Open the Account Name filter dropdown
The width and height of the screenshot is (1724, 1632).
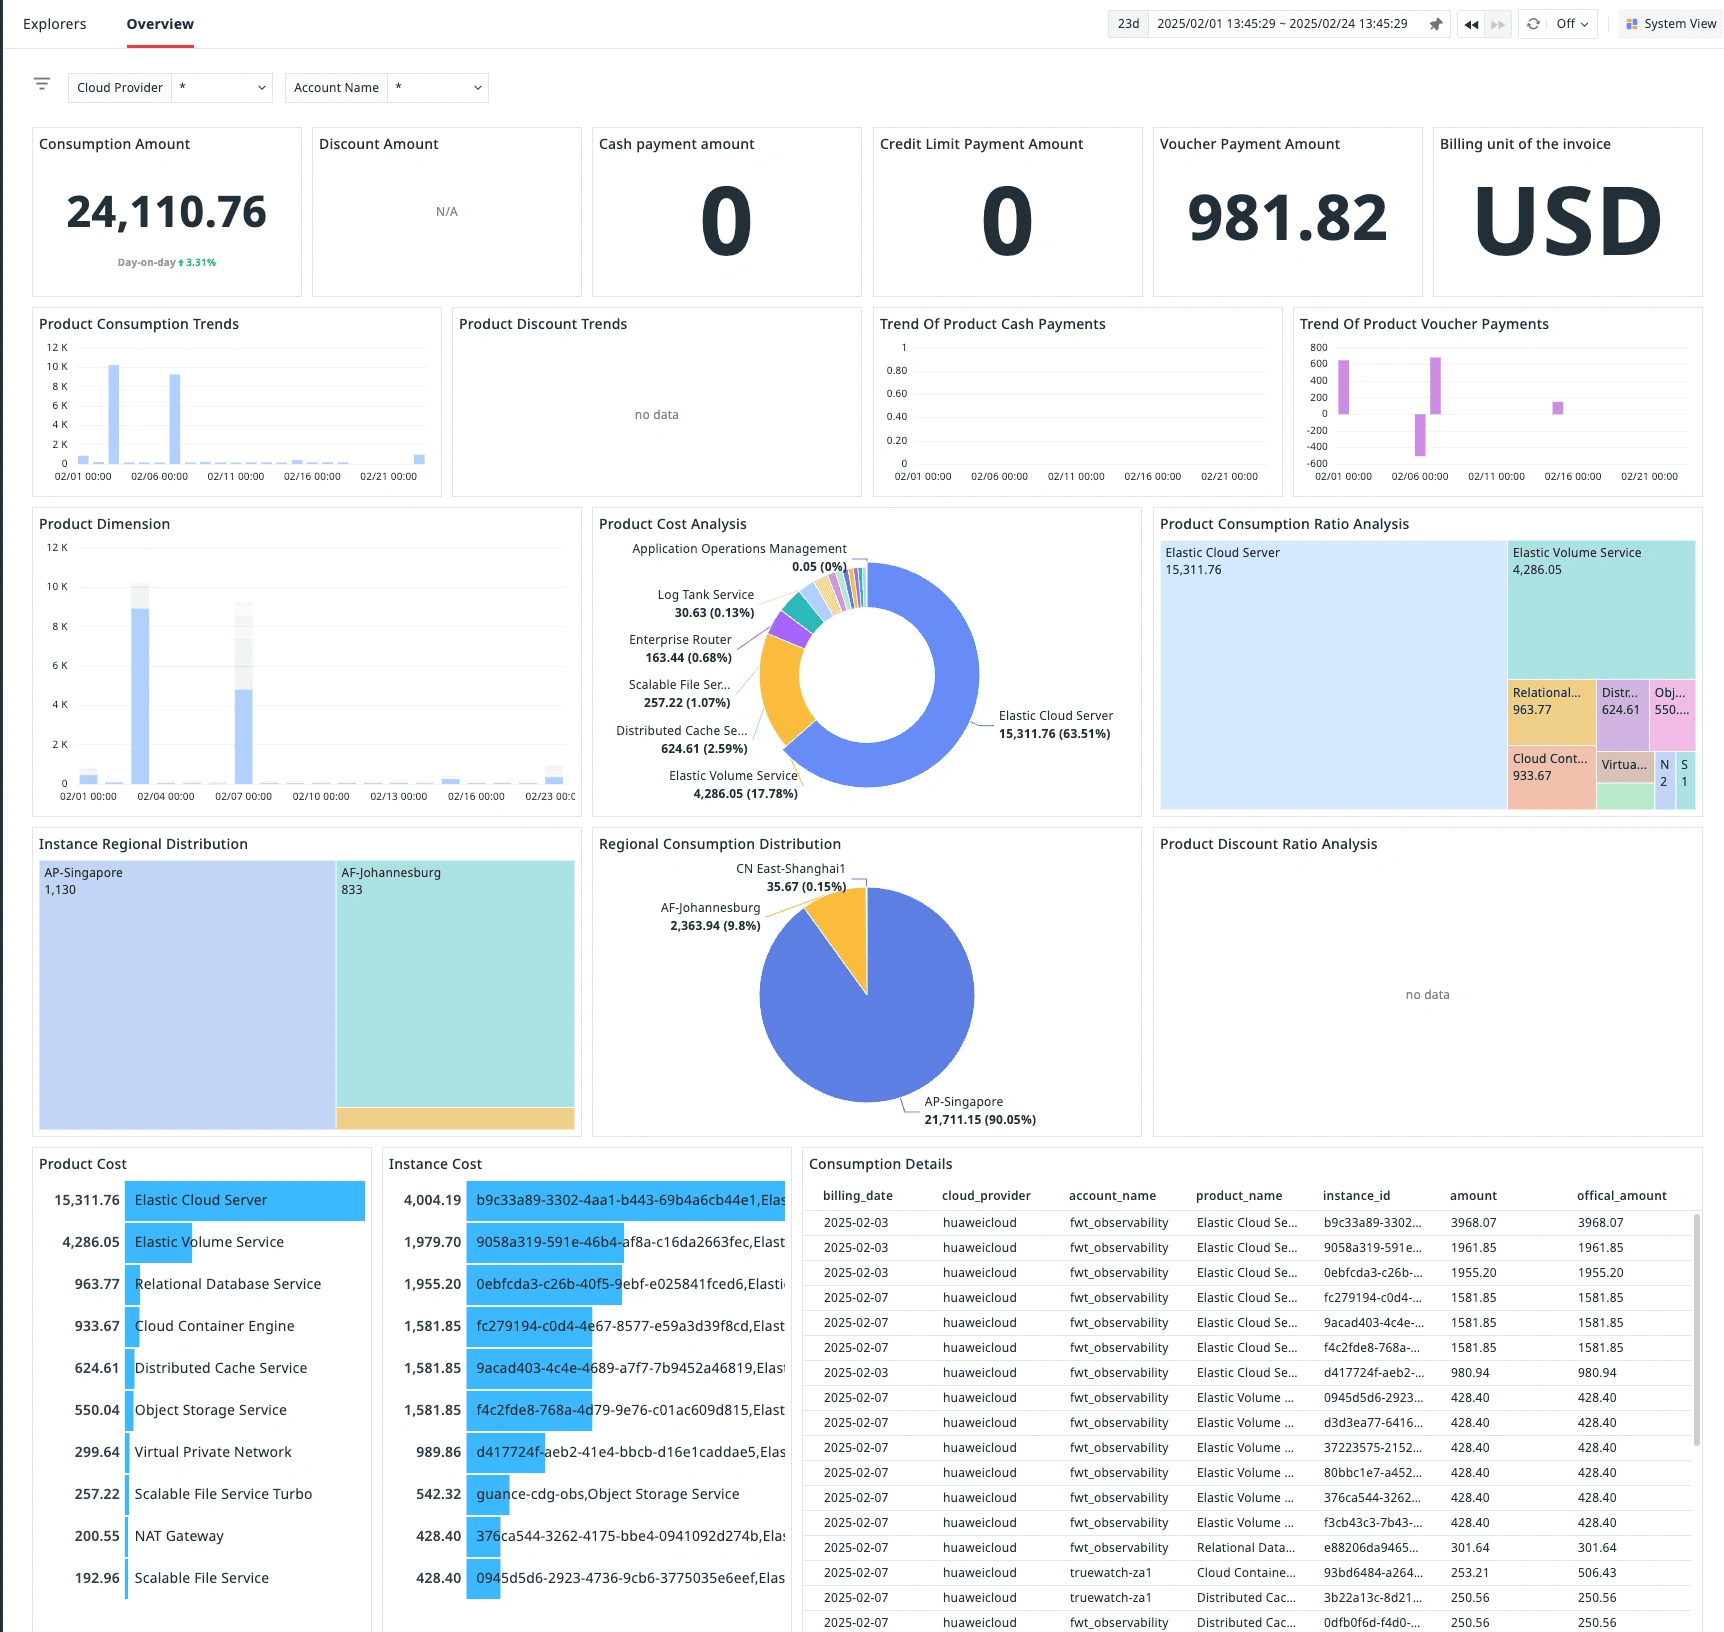[x=438, y=88]
